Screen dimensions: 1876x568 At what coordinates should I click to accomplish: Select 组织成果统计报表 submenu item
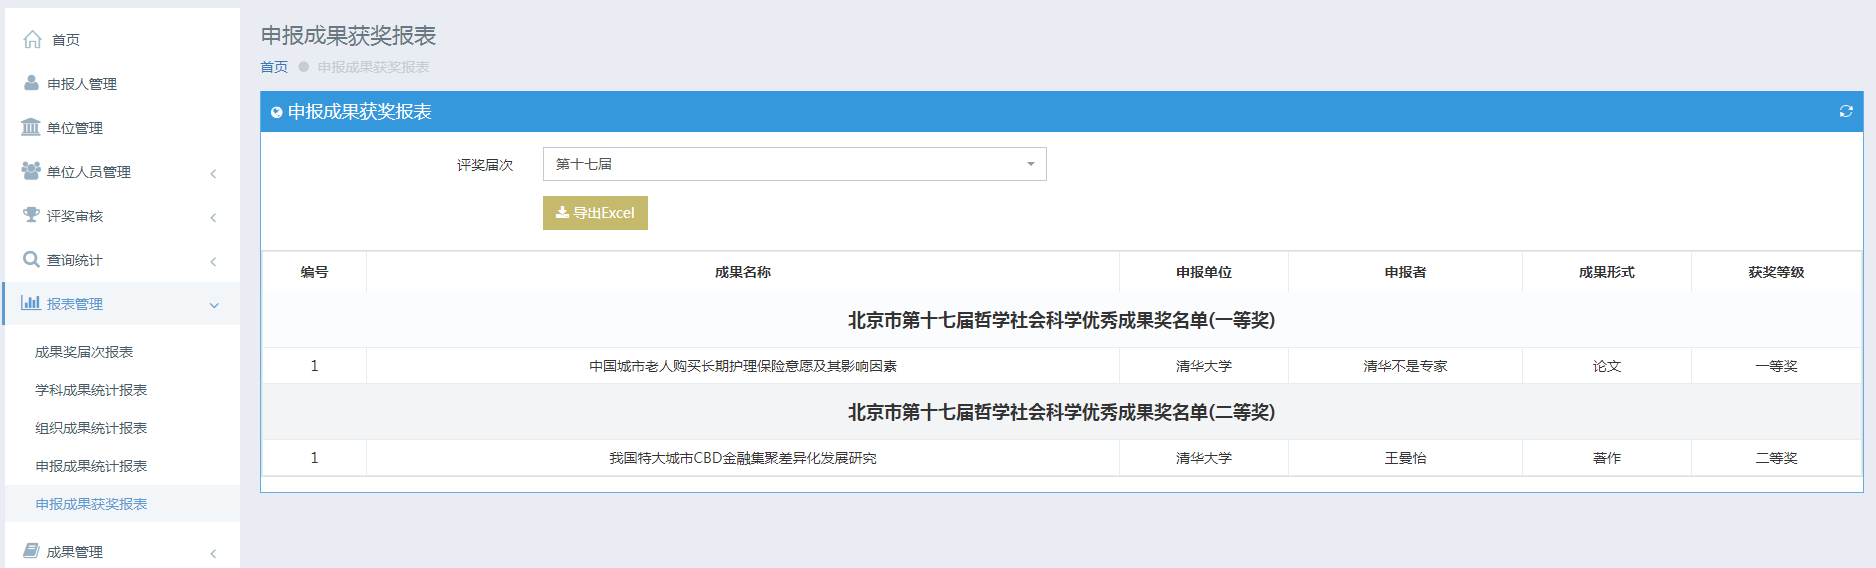[x=91, y=428]
